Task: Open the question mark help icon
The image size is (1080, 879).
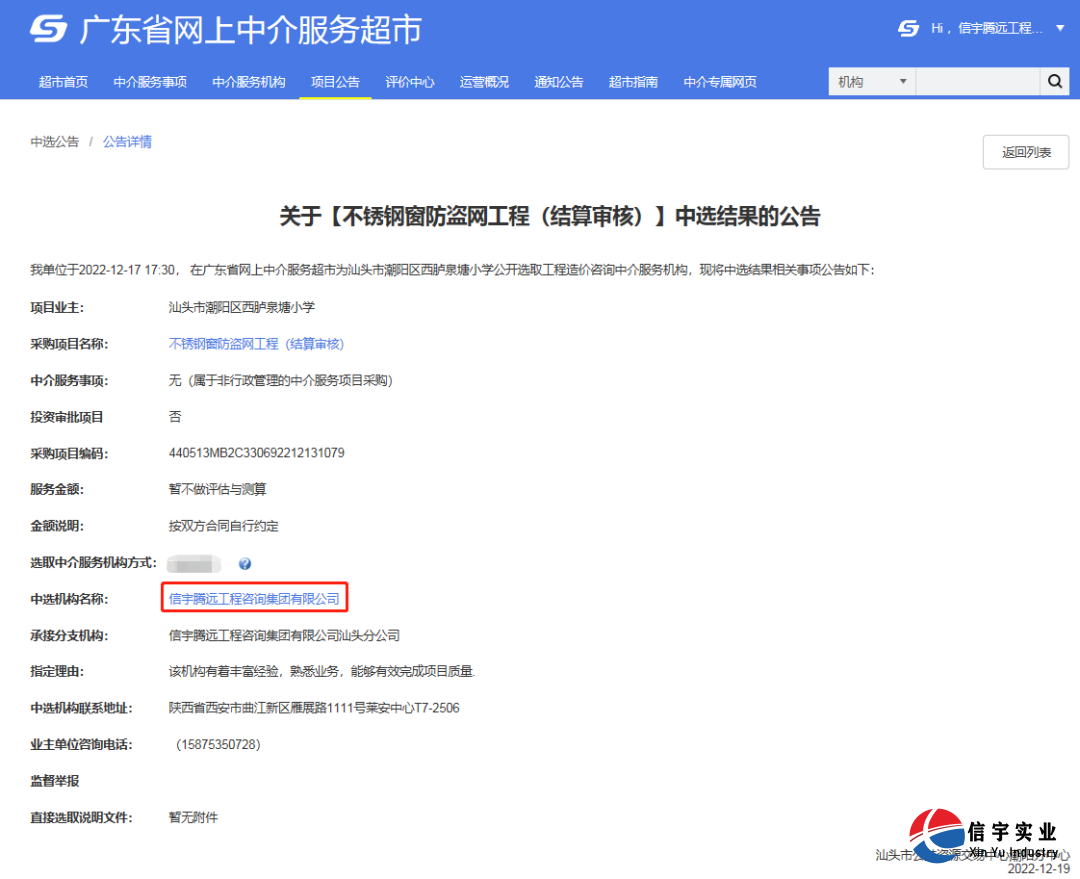Action: (244, 563)
